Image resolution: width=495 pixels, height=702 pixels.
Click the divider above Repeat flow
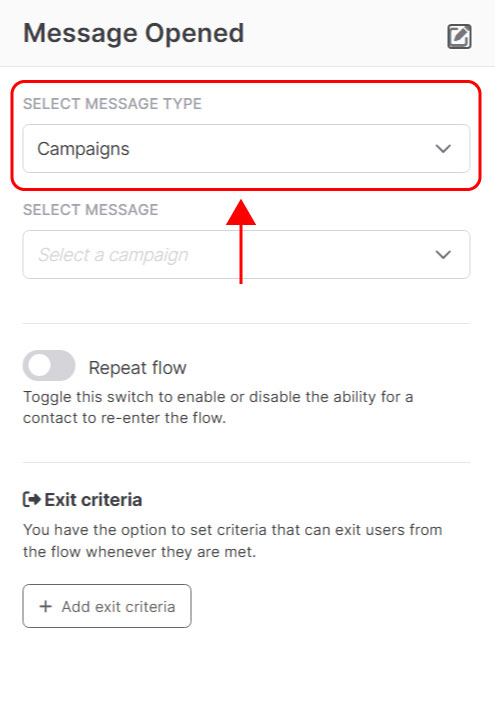[246, 323]
